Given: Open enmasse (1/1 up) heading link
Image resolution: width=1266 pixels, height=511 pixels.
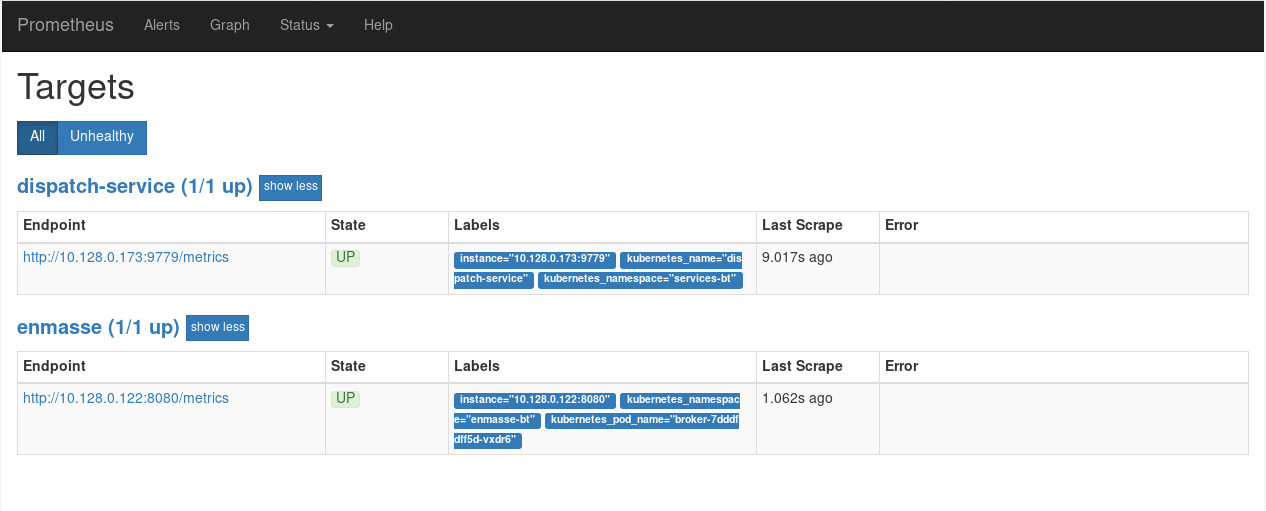Looking at the screenshot, I should point(98,327).
